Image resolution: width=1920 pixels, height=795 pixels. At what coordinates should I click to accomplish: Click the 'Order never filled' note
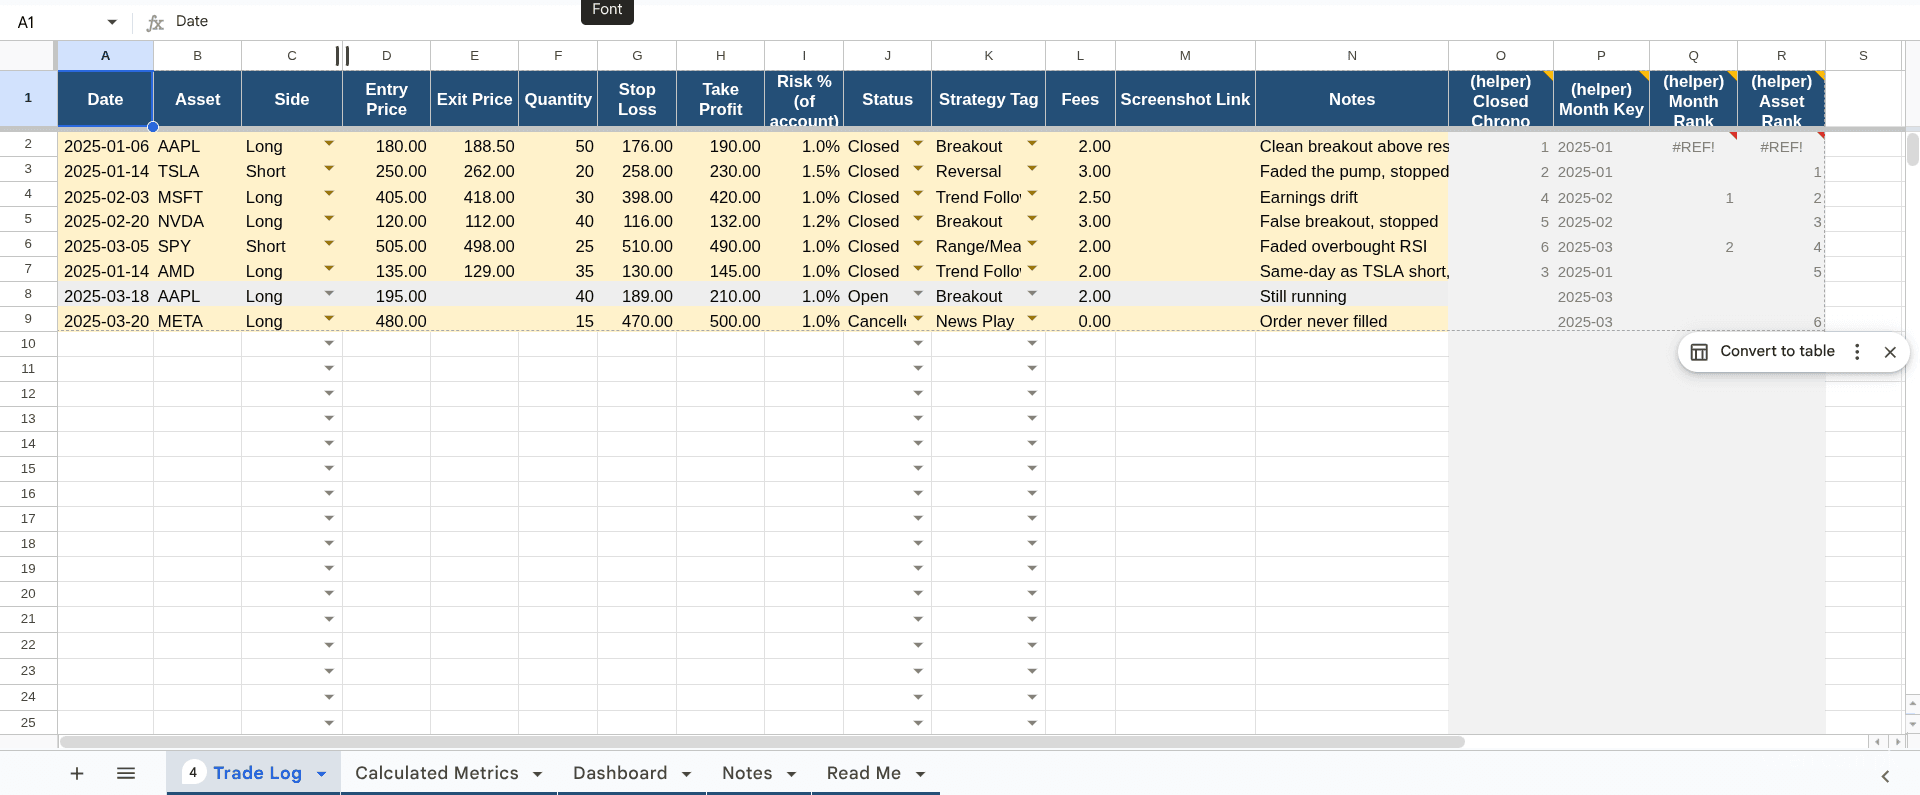(x=1352, y=321)
